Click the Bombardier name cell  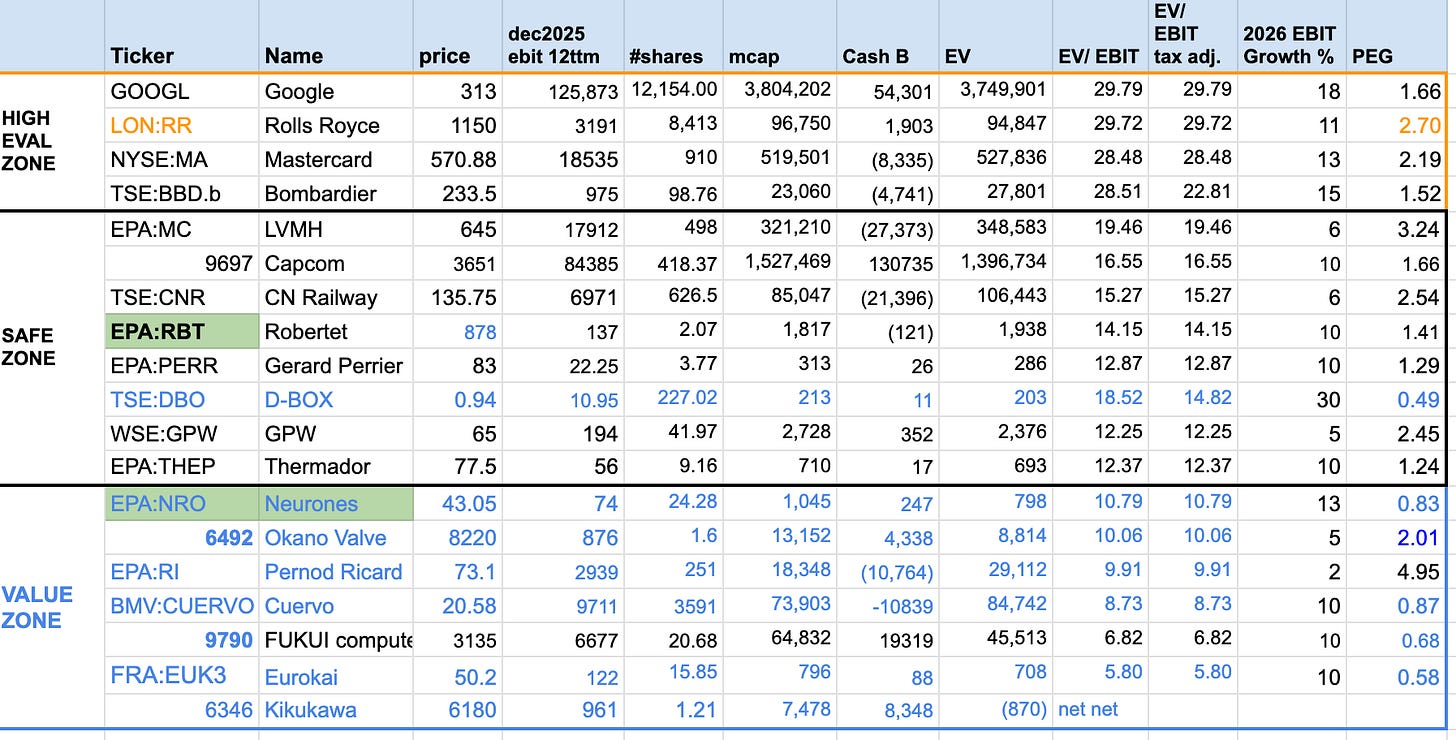pos(337,194)
